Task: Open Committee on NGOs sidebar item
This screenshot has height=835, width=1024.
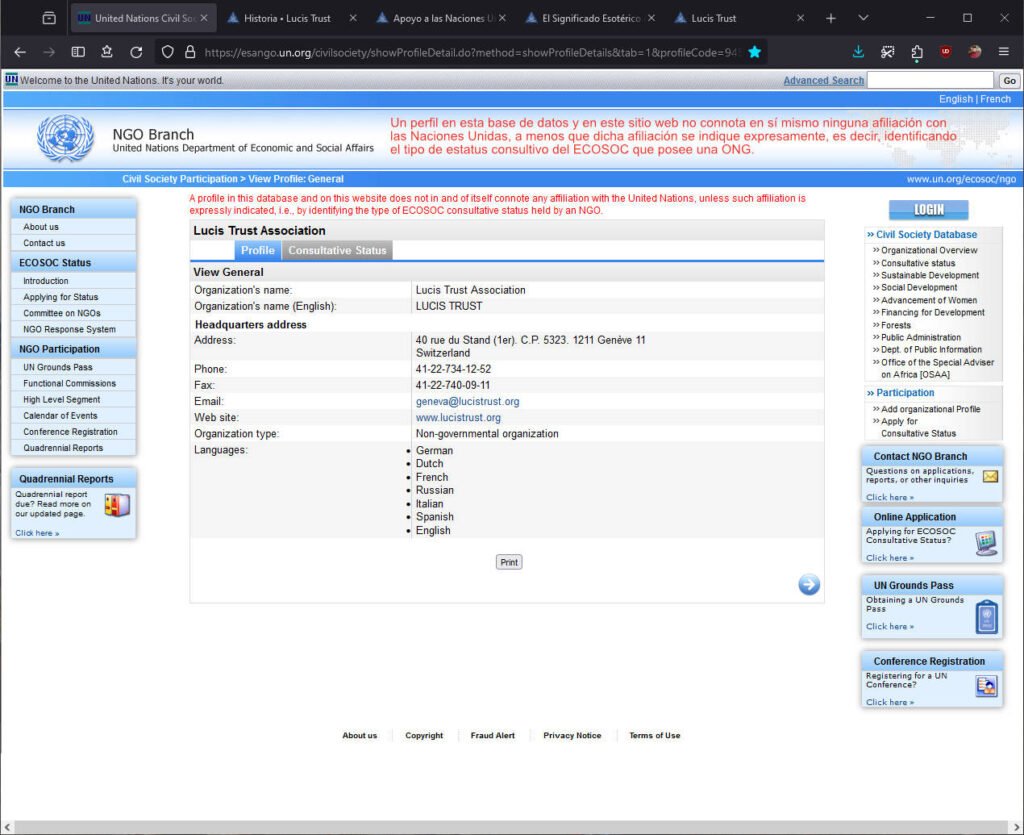Action: [x=62, y=313]
